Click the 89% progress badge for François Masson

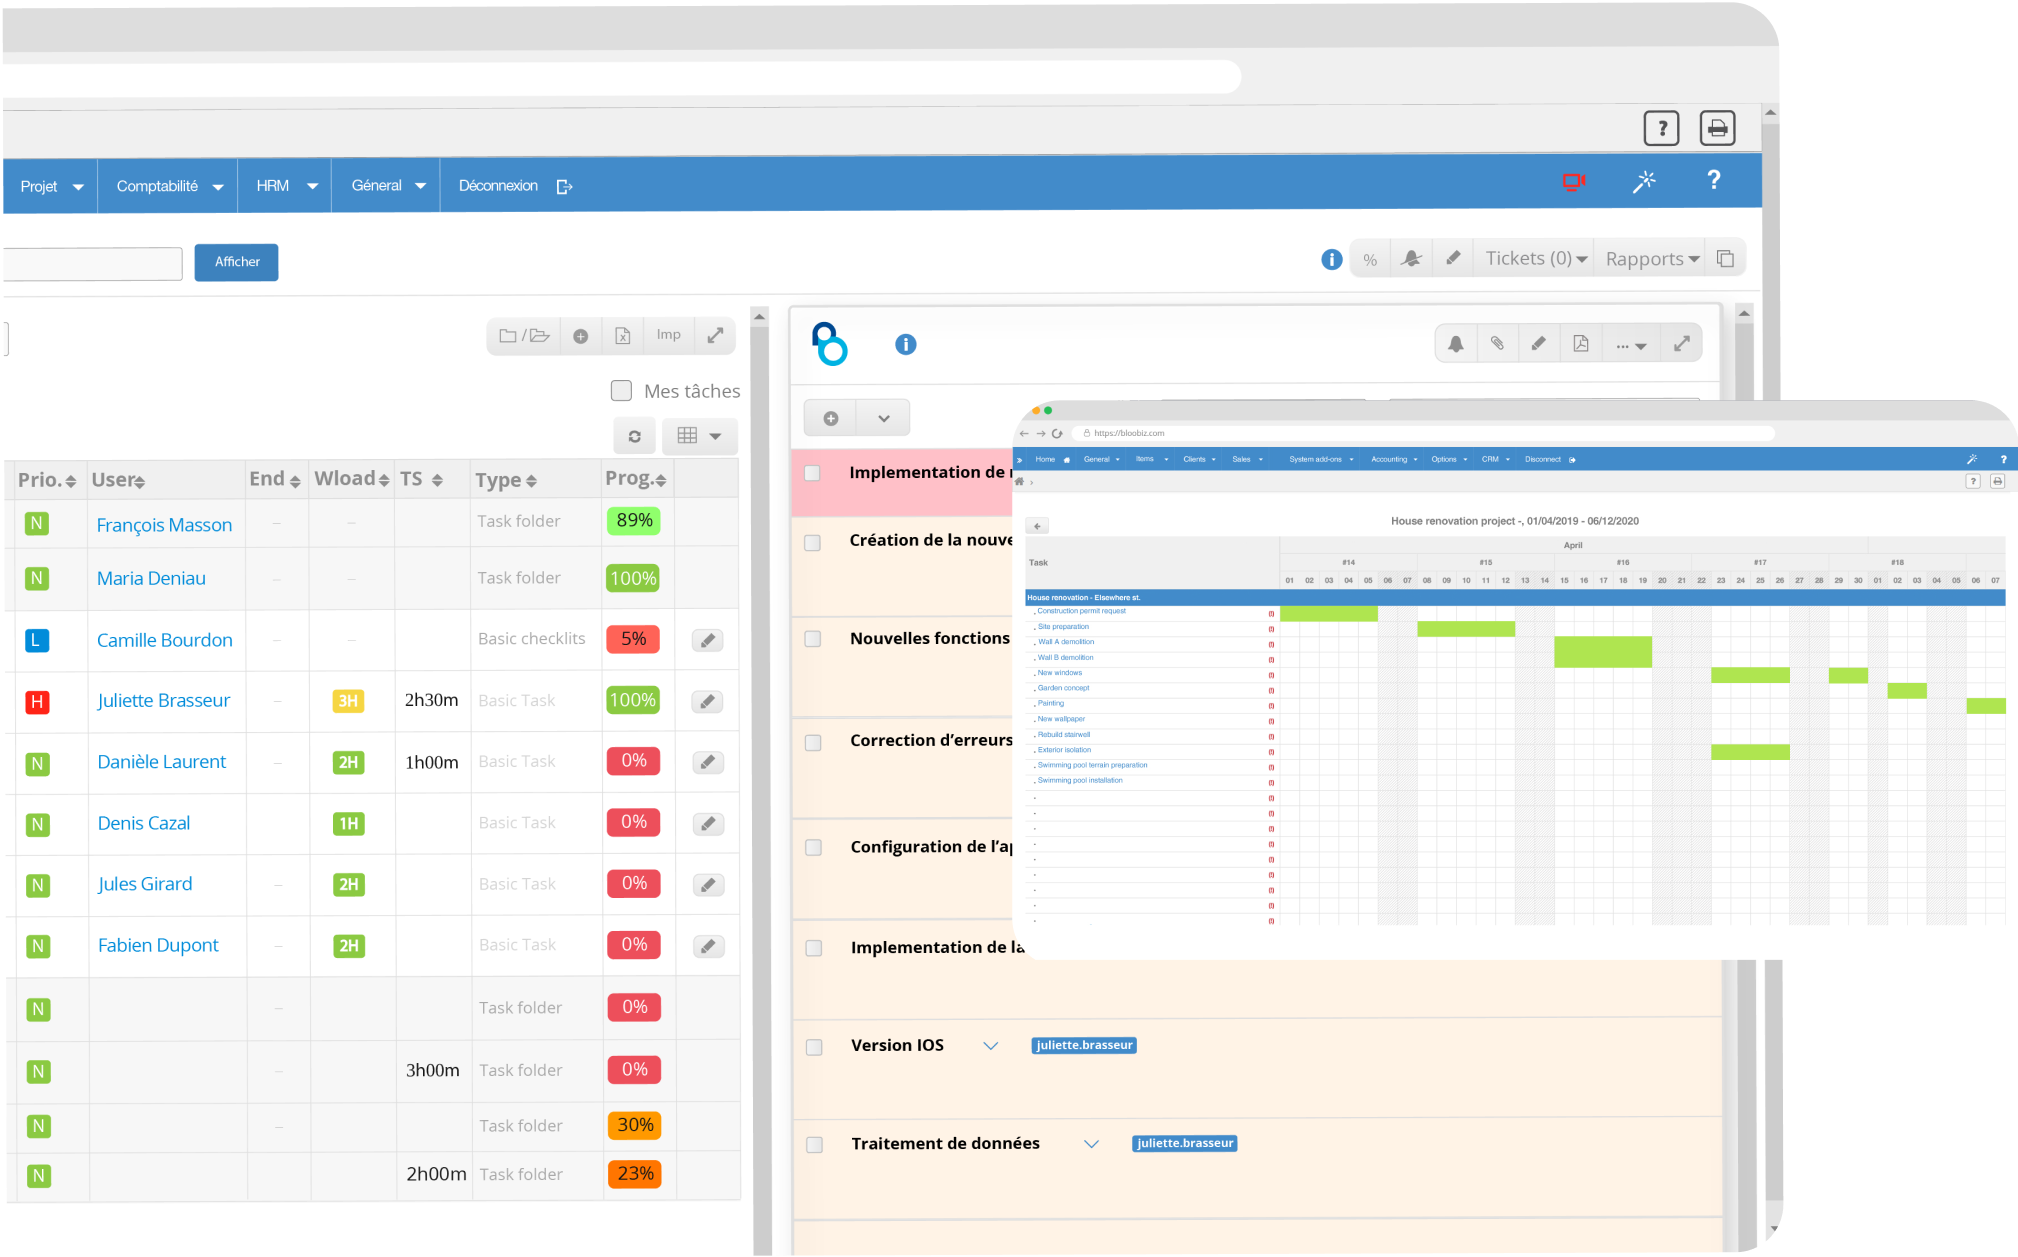click(x=633, y=520)
